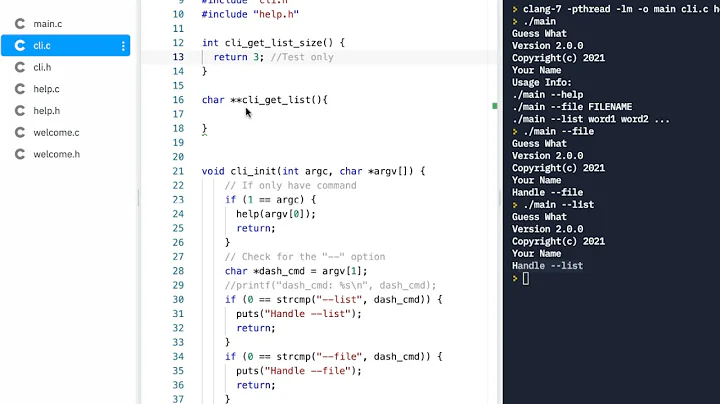Click the './main --list' command in terminal
720x404 pixels.
[x=559, y=205]
